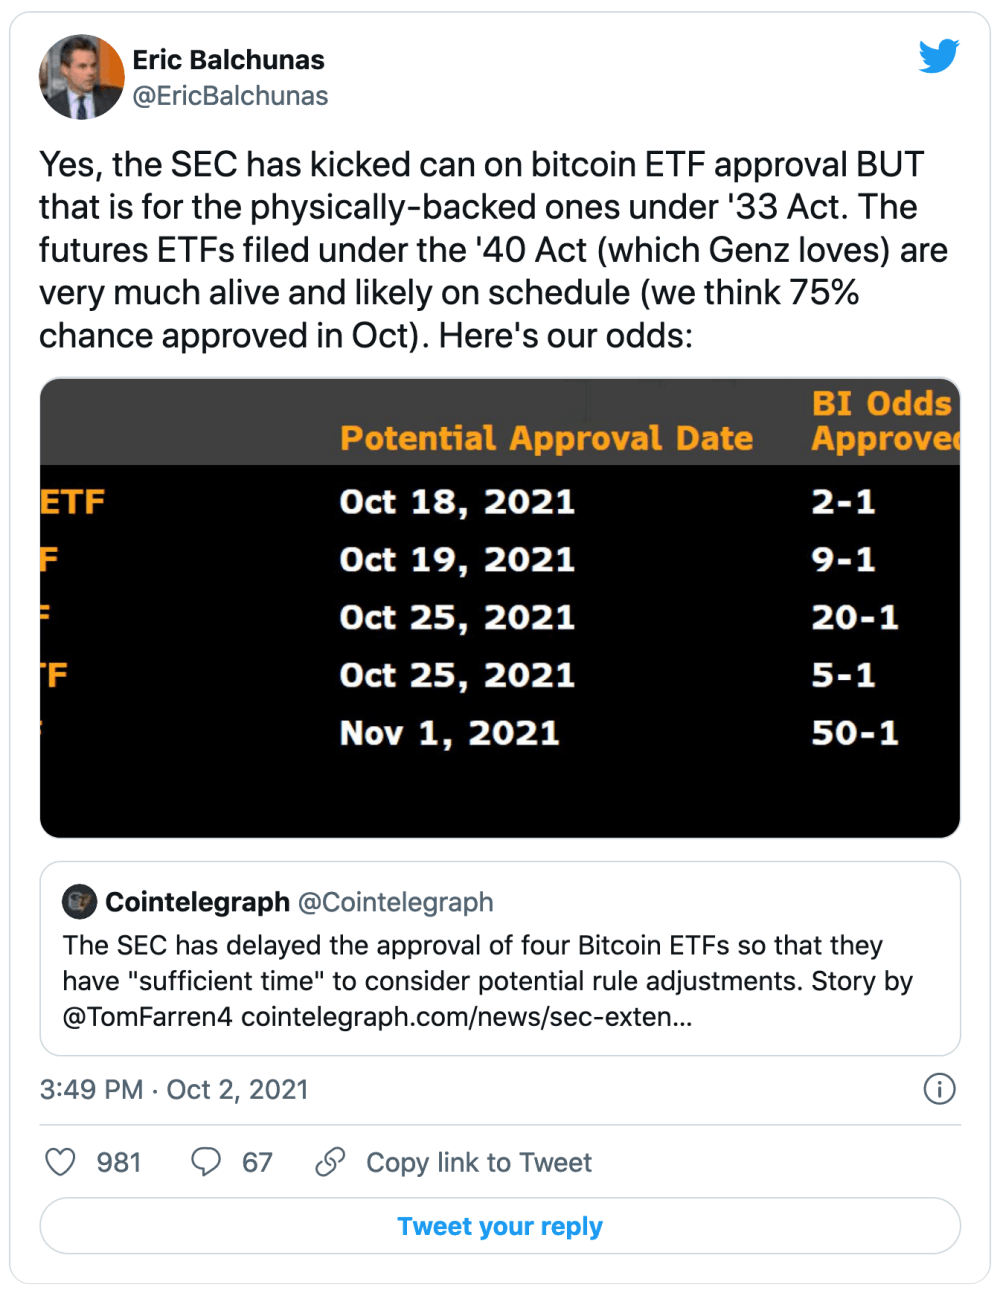1000x1293 pixels.
Task: Click the 3:49 PM Oct 2, 2021 timestamp
Action: [174, 1089]
